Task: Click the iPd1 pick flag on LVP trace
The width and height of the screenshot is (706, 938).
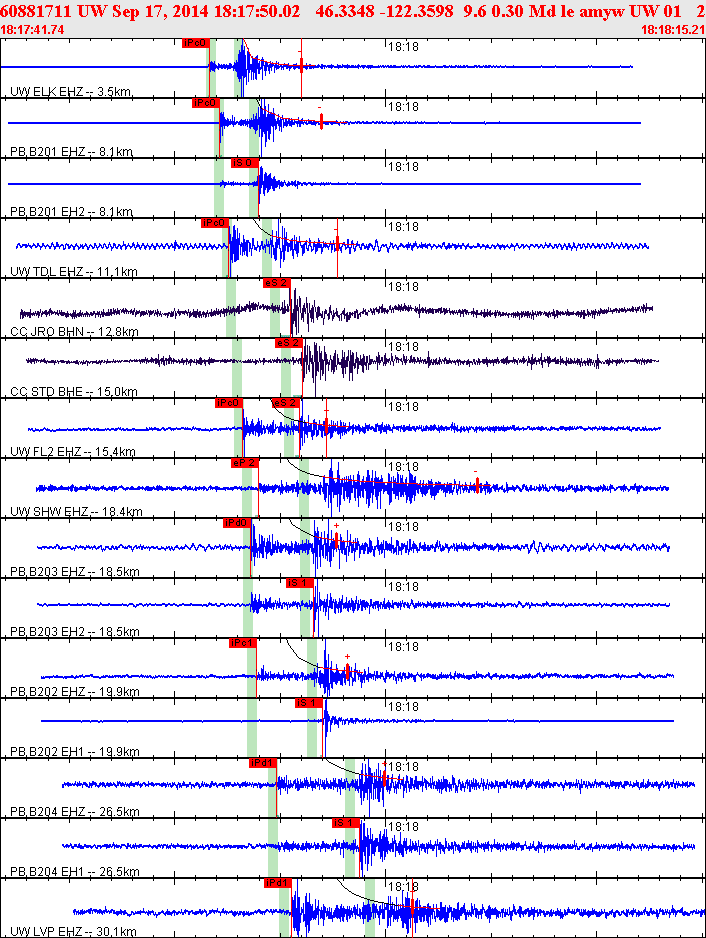Action: tap(277, 883)
